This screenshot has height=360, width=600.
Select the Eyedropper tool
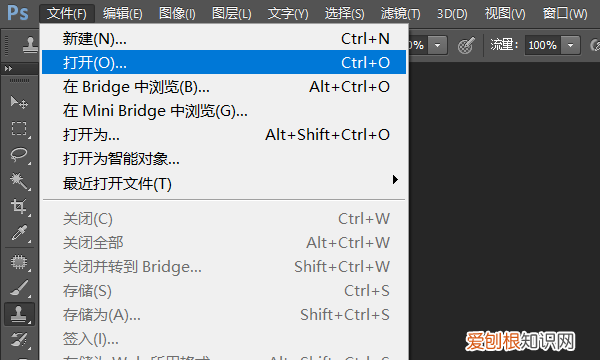pyautogui.click(x=19, y=233)
